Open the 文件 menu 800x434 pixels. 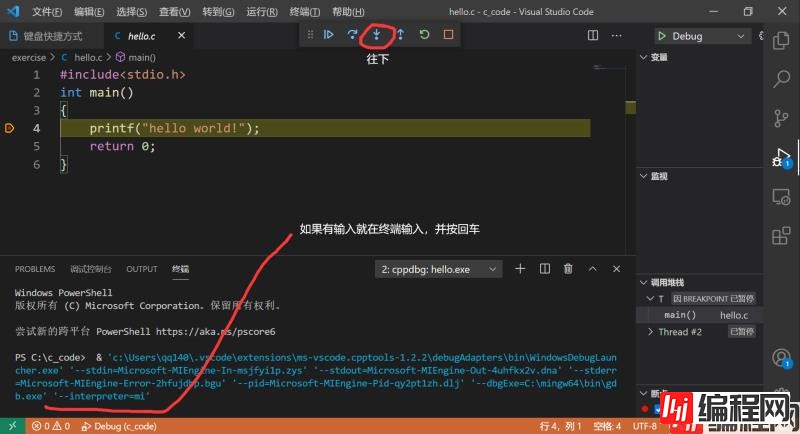[x=47, y=12]
